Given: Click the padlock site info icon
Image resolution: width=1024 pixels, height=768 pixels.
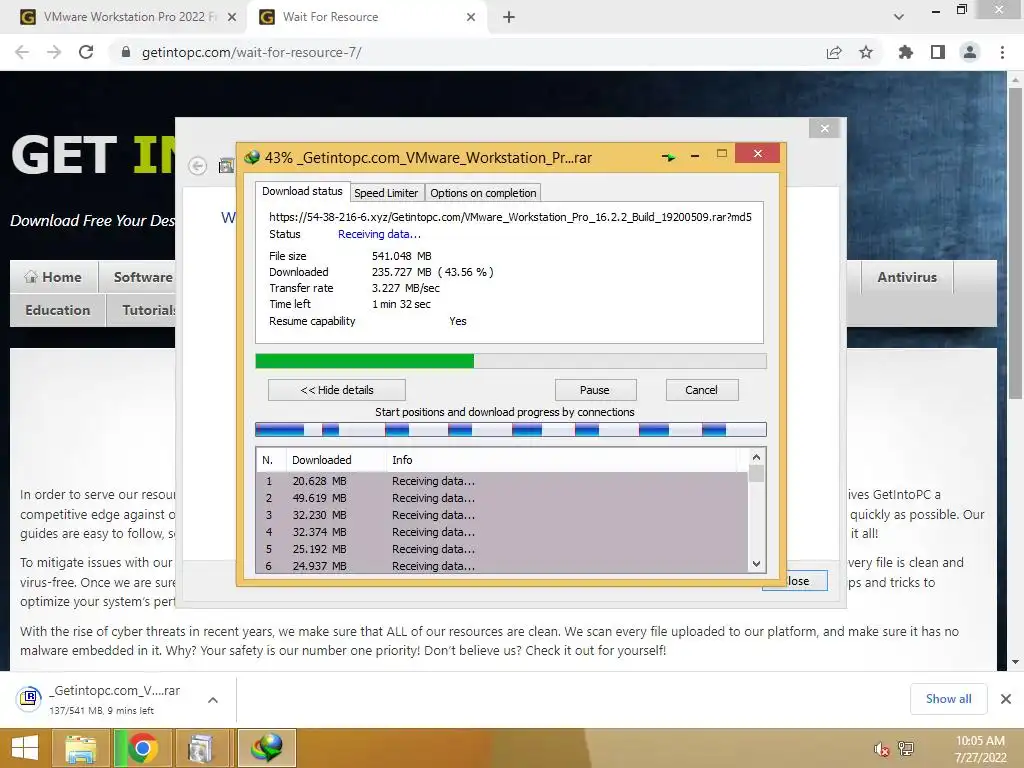Looking at the screenshot, I should point(126,52).
